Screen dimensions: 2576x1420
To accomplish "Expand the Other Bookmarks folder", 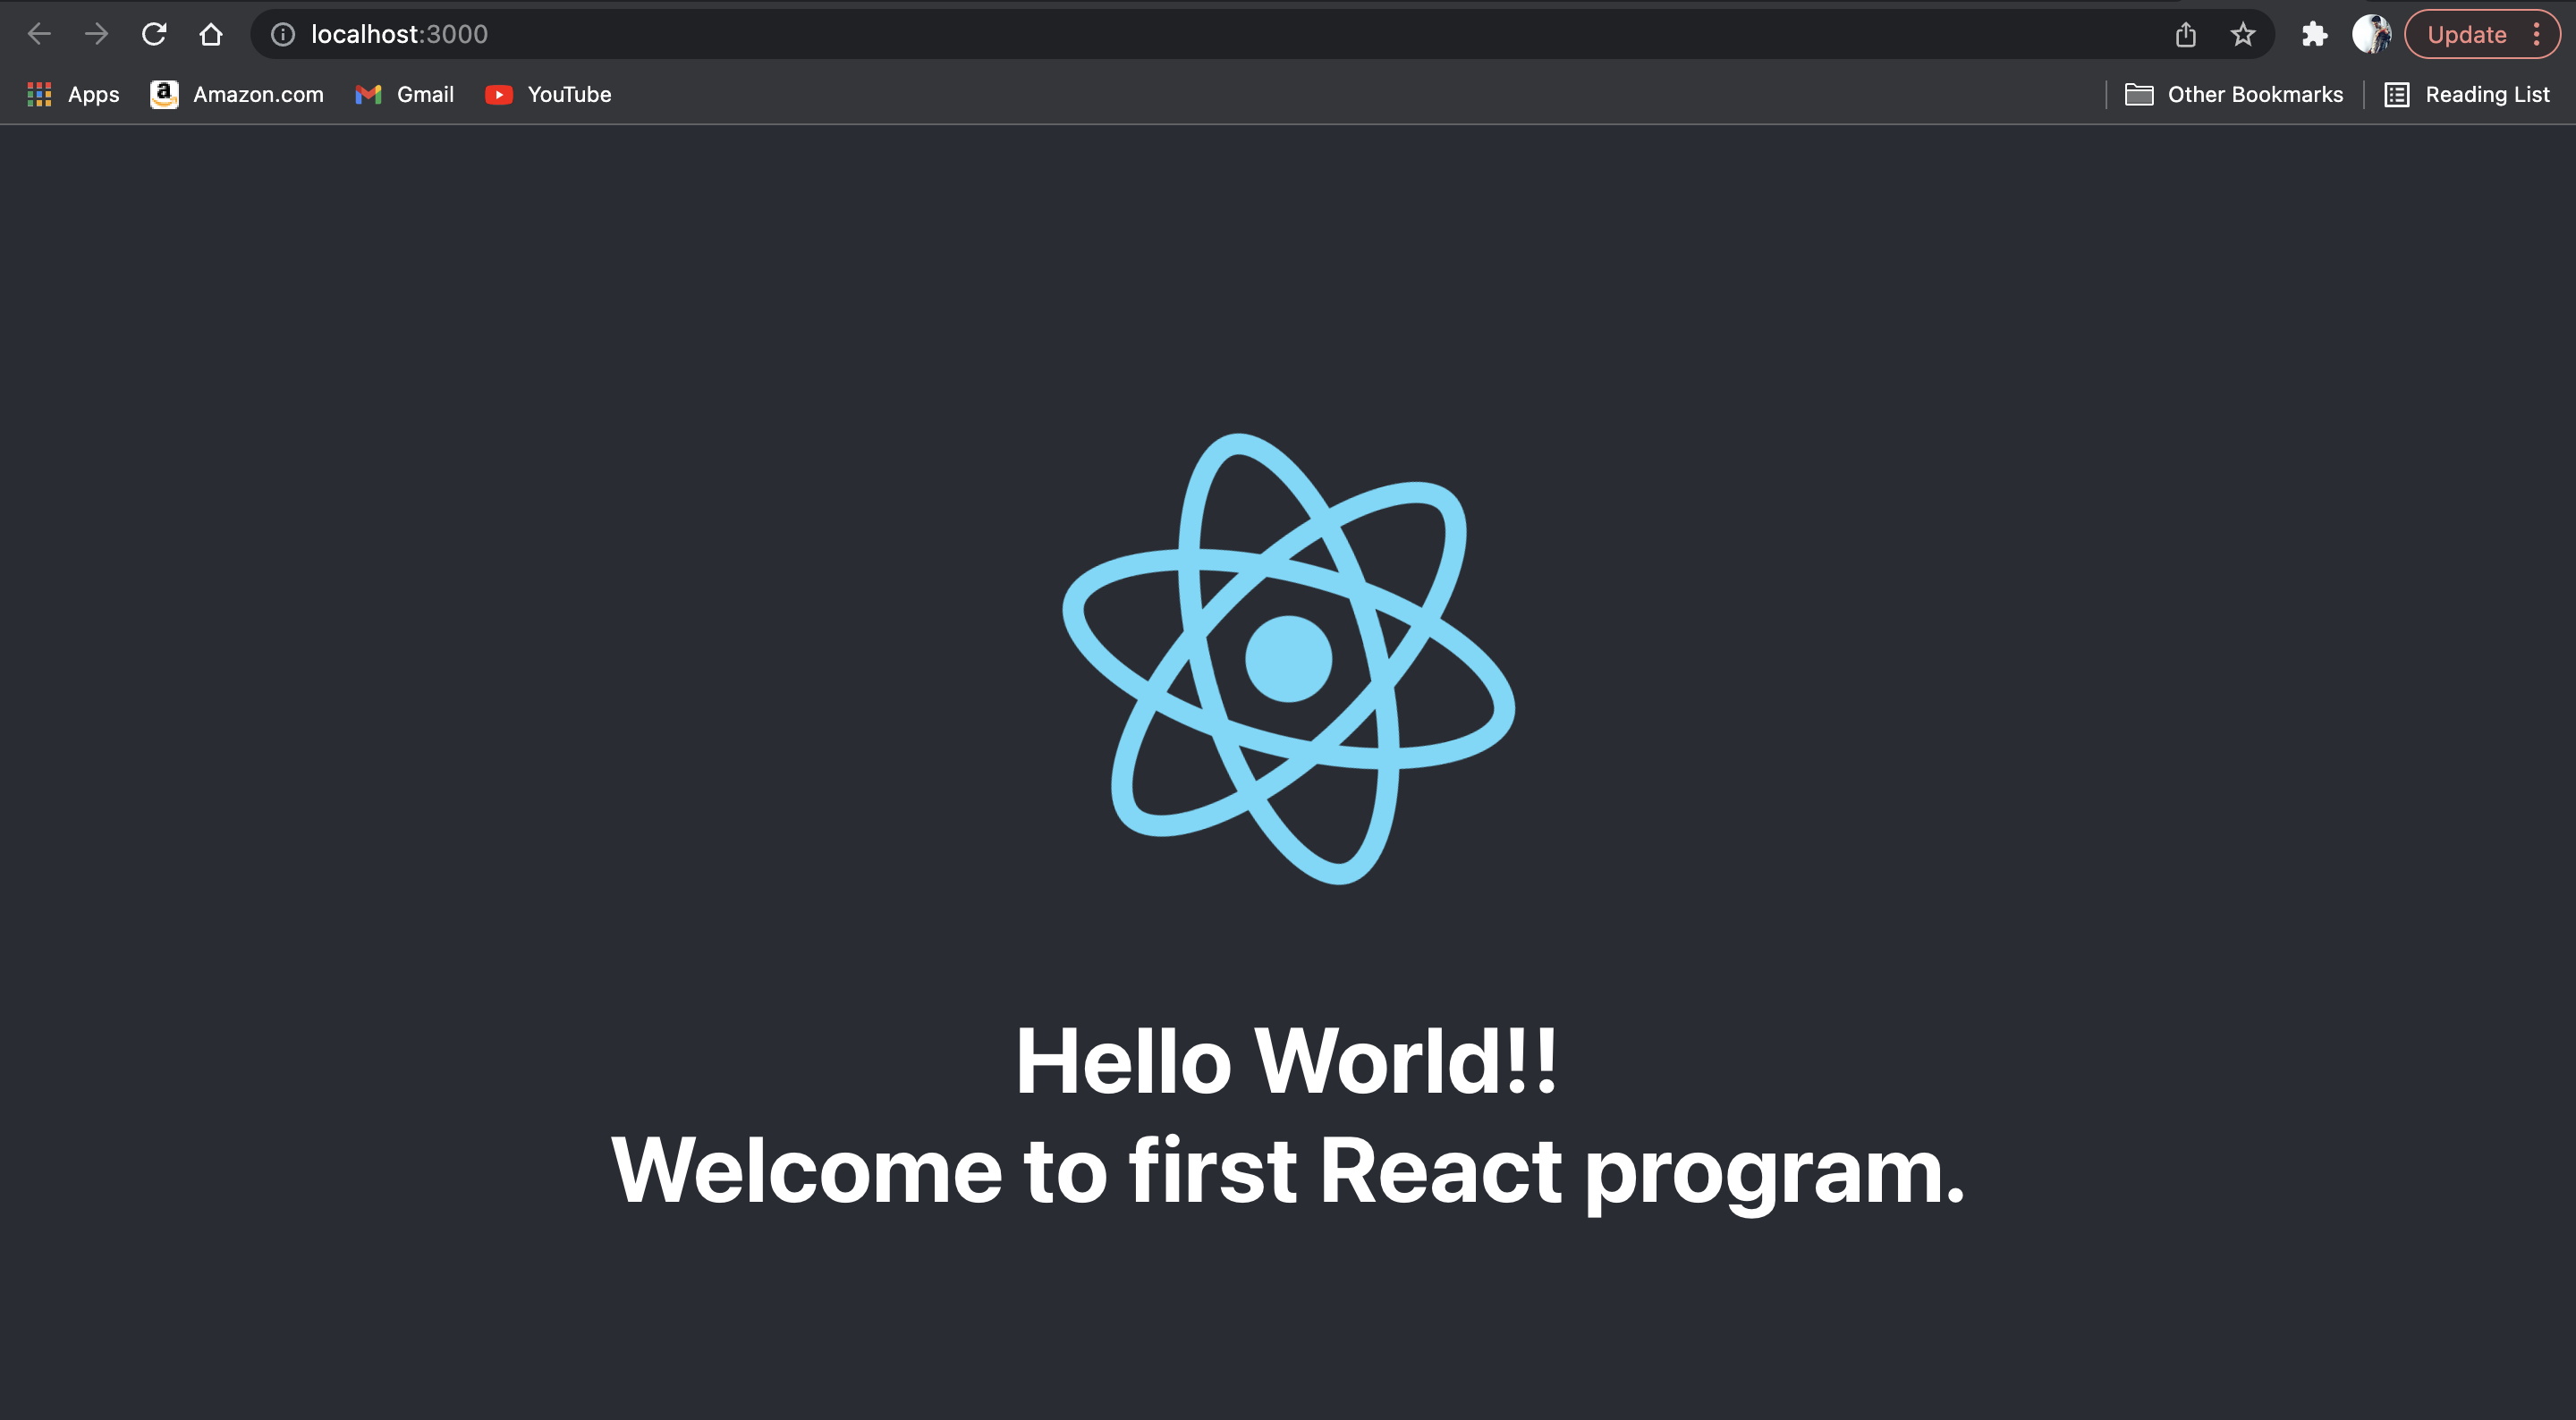I will tap(2236, 94).
